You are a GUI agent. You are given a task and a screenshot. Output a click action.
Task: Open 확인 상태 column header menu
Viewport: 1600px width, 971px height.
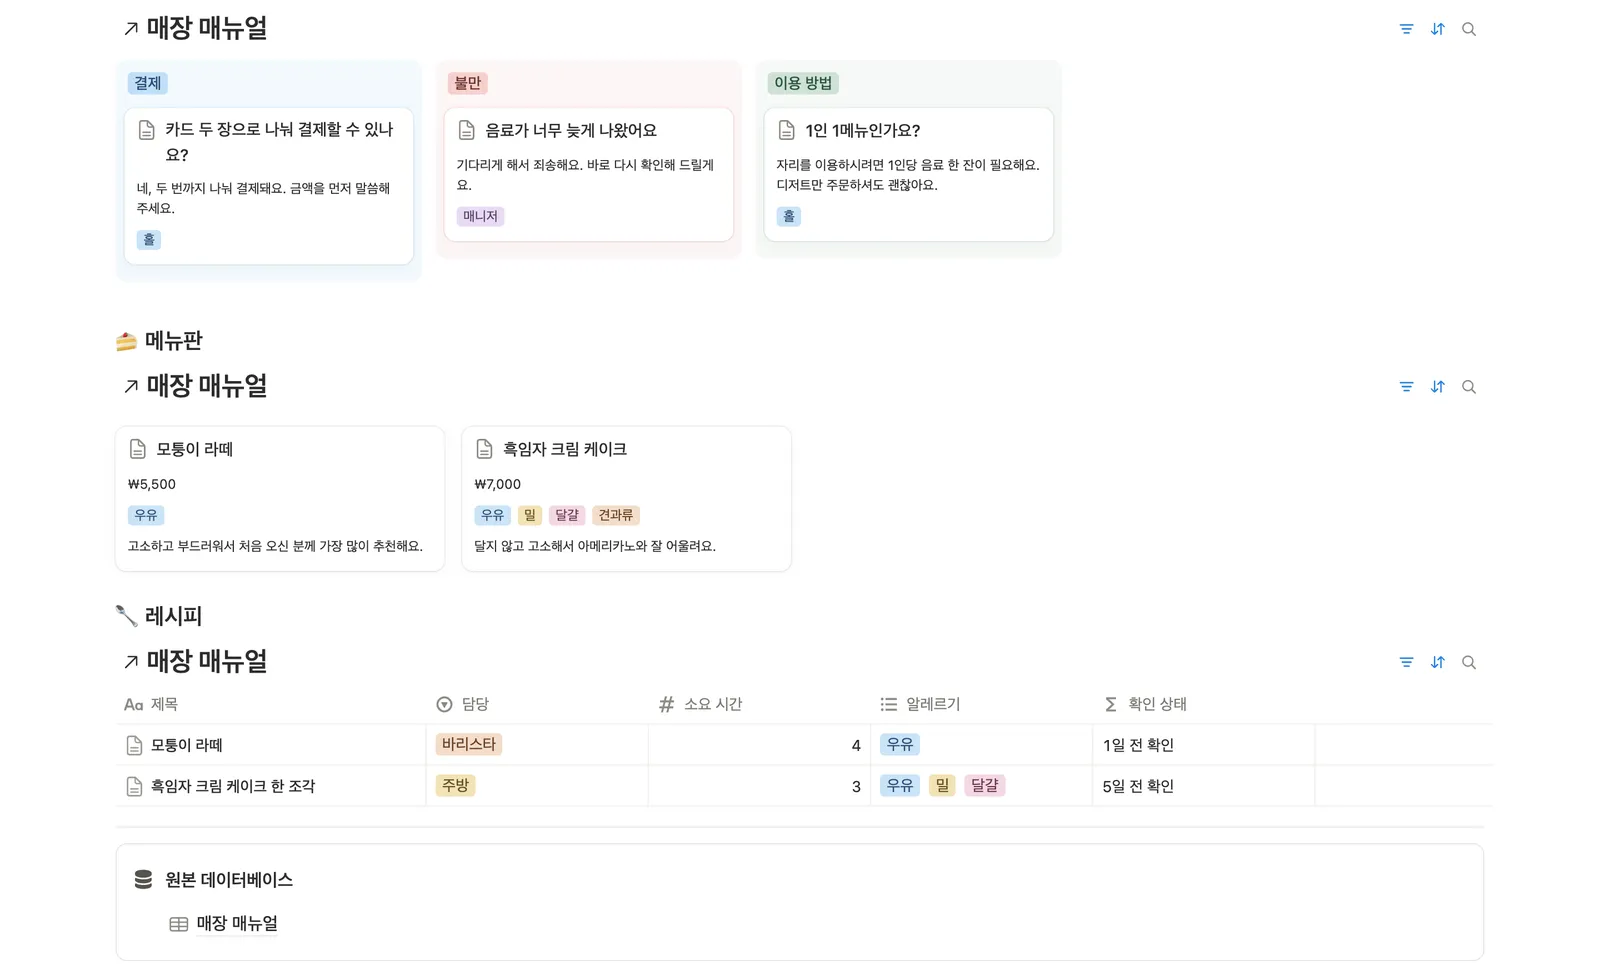coord(1203,704)
